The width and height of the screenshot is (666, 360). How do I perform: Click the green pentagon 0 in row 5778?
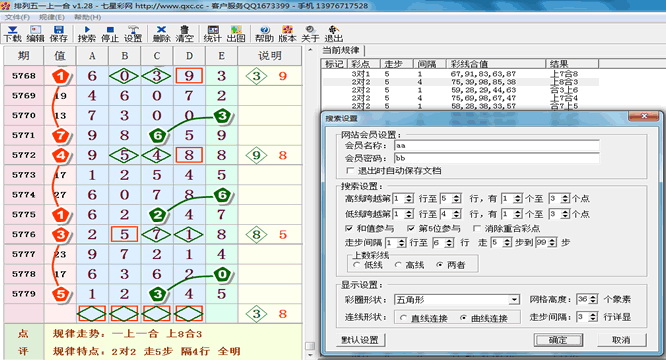point(222,274)
